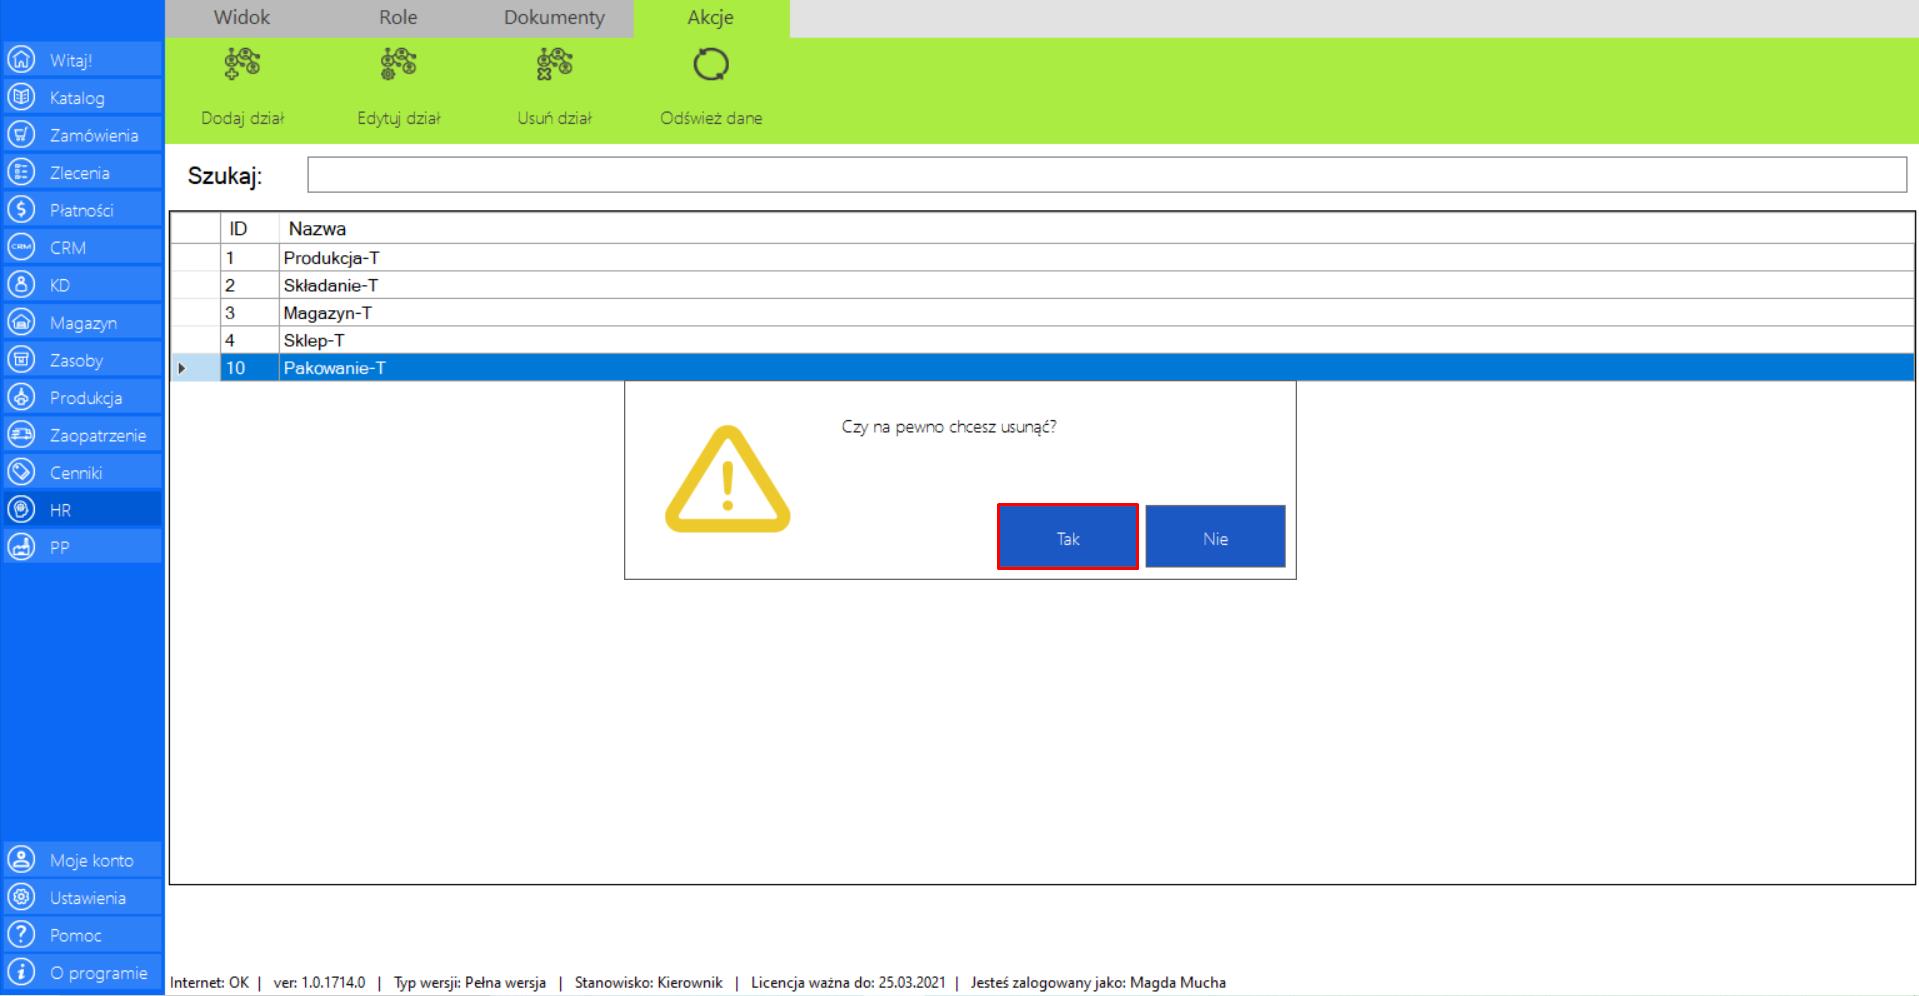
Task: Open Zamówienia label in sidebar
Action: pos(94,135)
